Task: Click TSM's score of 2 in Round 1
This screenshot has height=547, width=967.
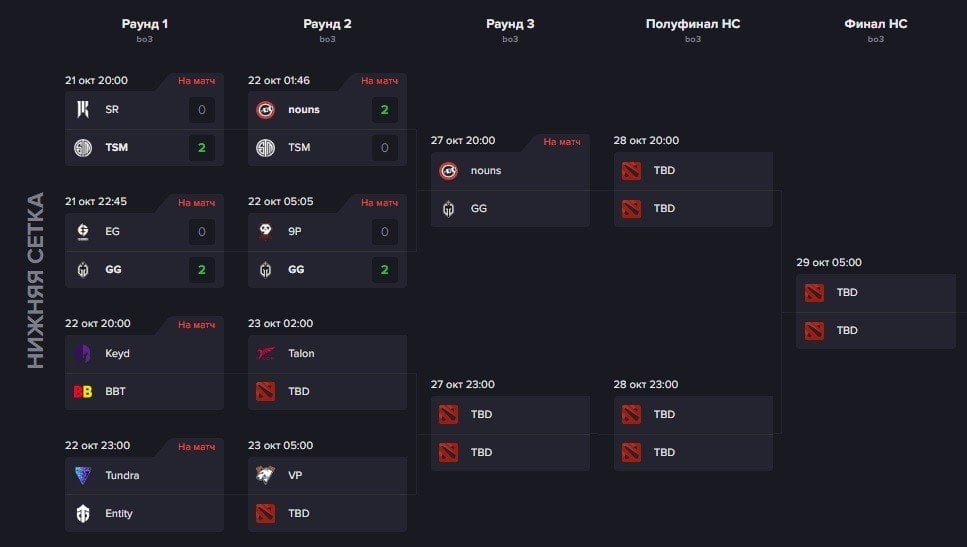Action: click(202, 148)
